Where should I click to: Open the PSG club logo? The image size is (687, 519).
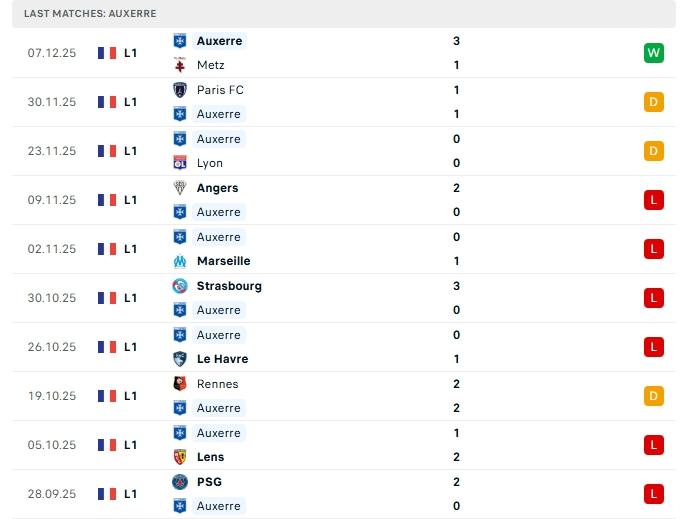pyautogui.click(x=180, y=482)
